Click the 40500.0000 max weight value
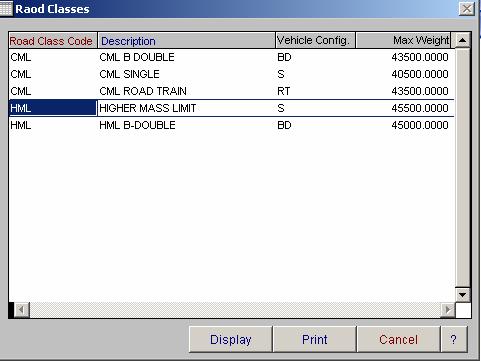 [420, 74]
